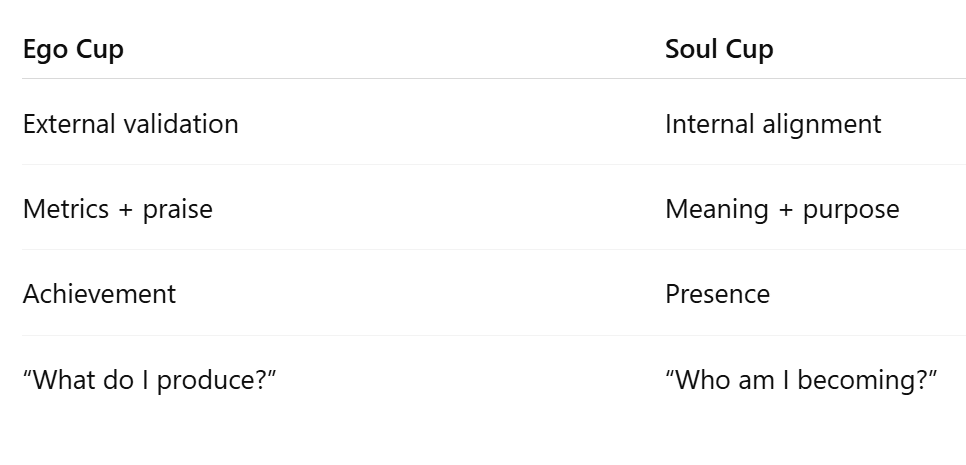Click the Soul Cup column header
The width and height of the screenshot is (966, 465).
[x=719, y=49]
